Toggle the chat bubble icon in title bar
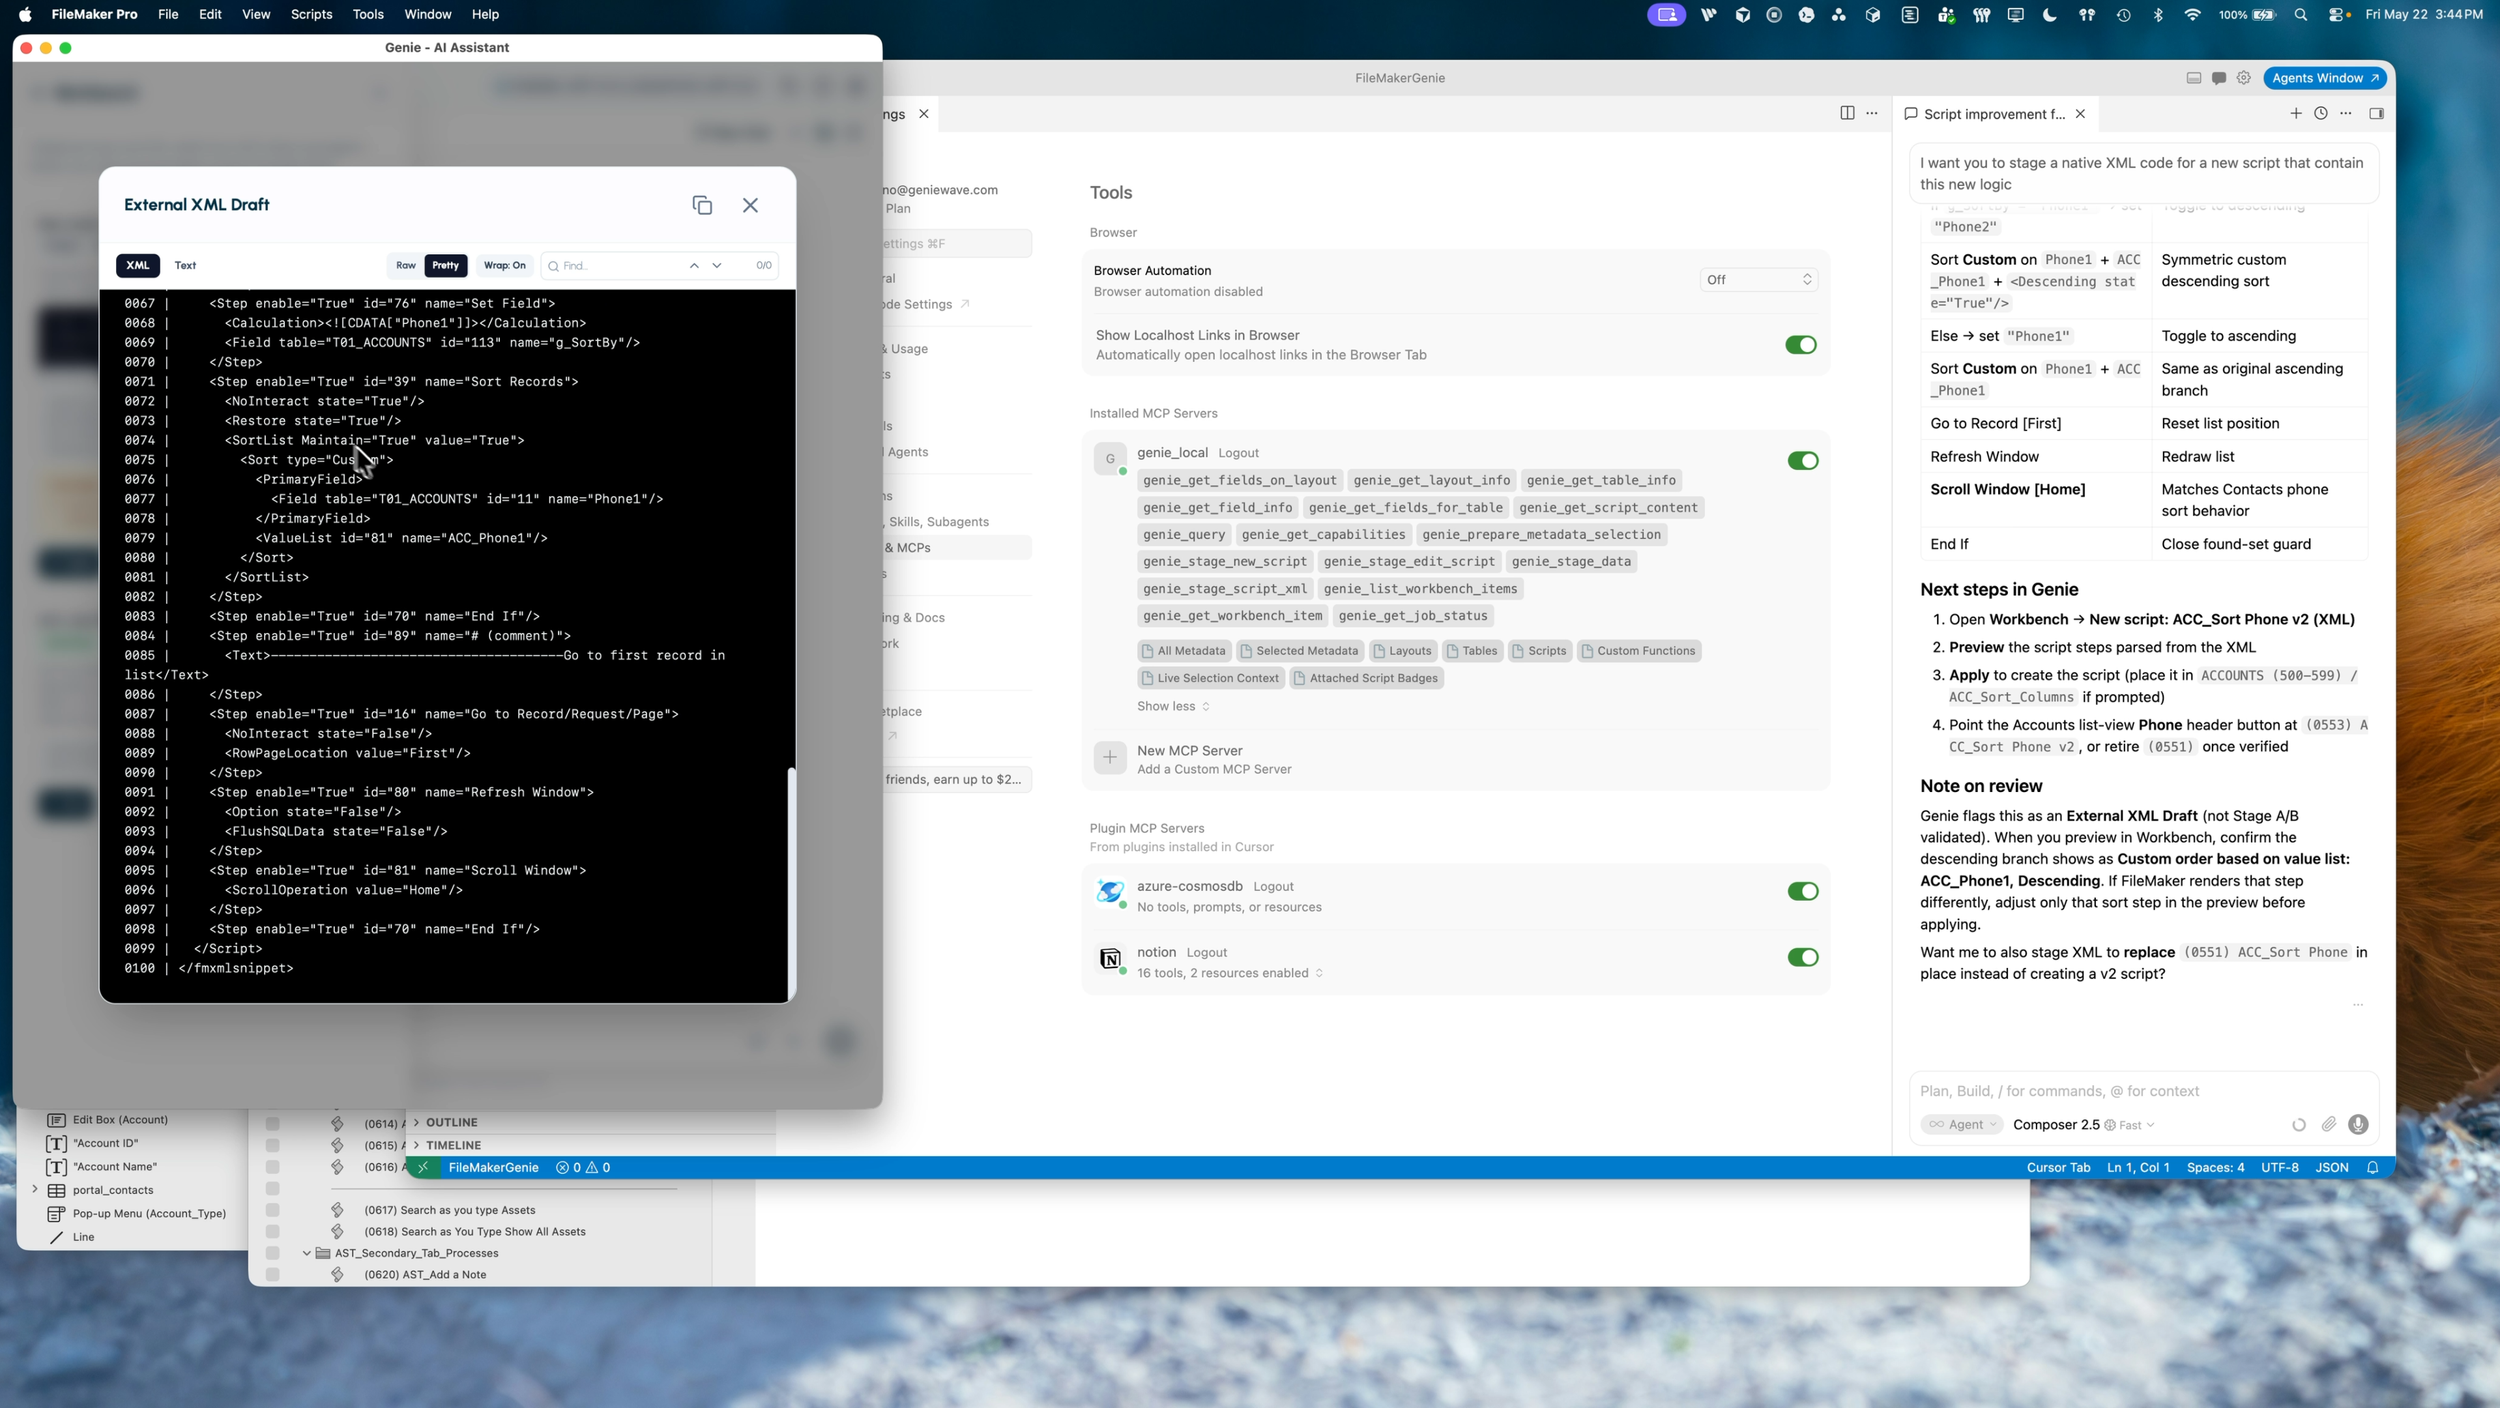 [x=2218, y=78]
